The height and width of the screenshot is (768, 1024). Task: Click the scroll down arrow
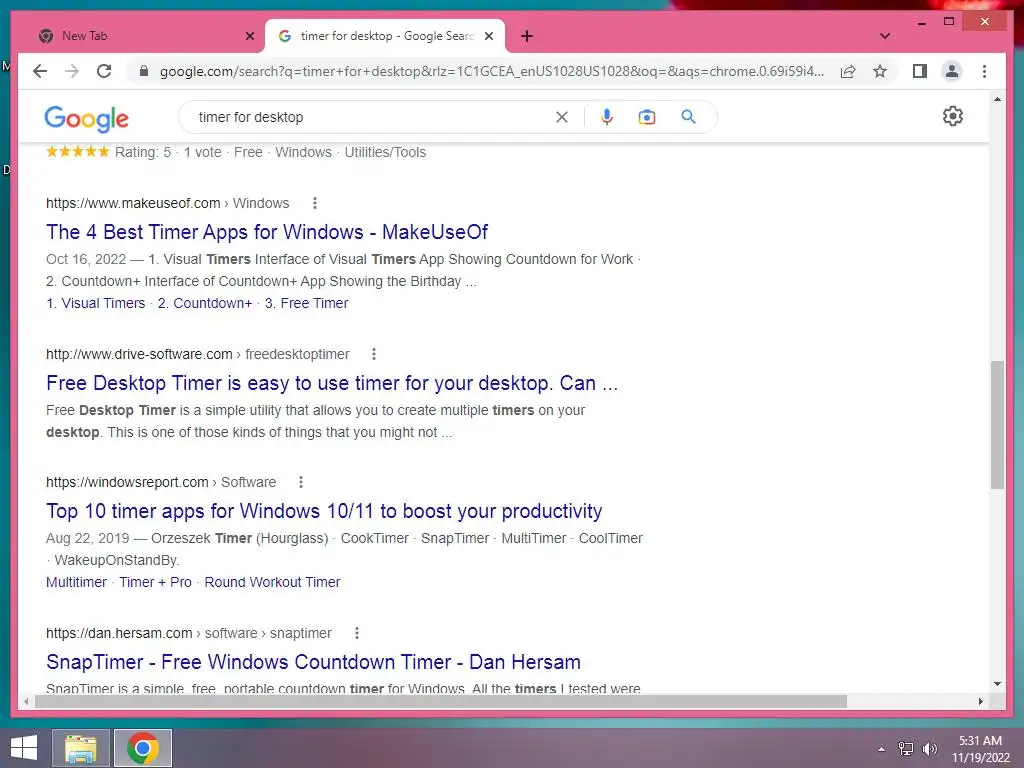997,684
